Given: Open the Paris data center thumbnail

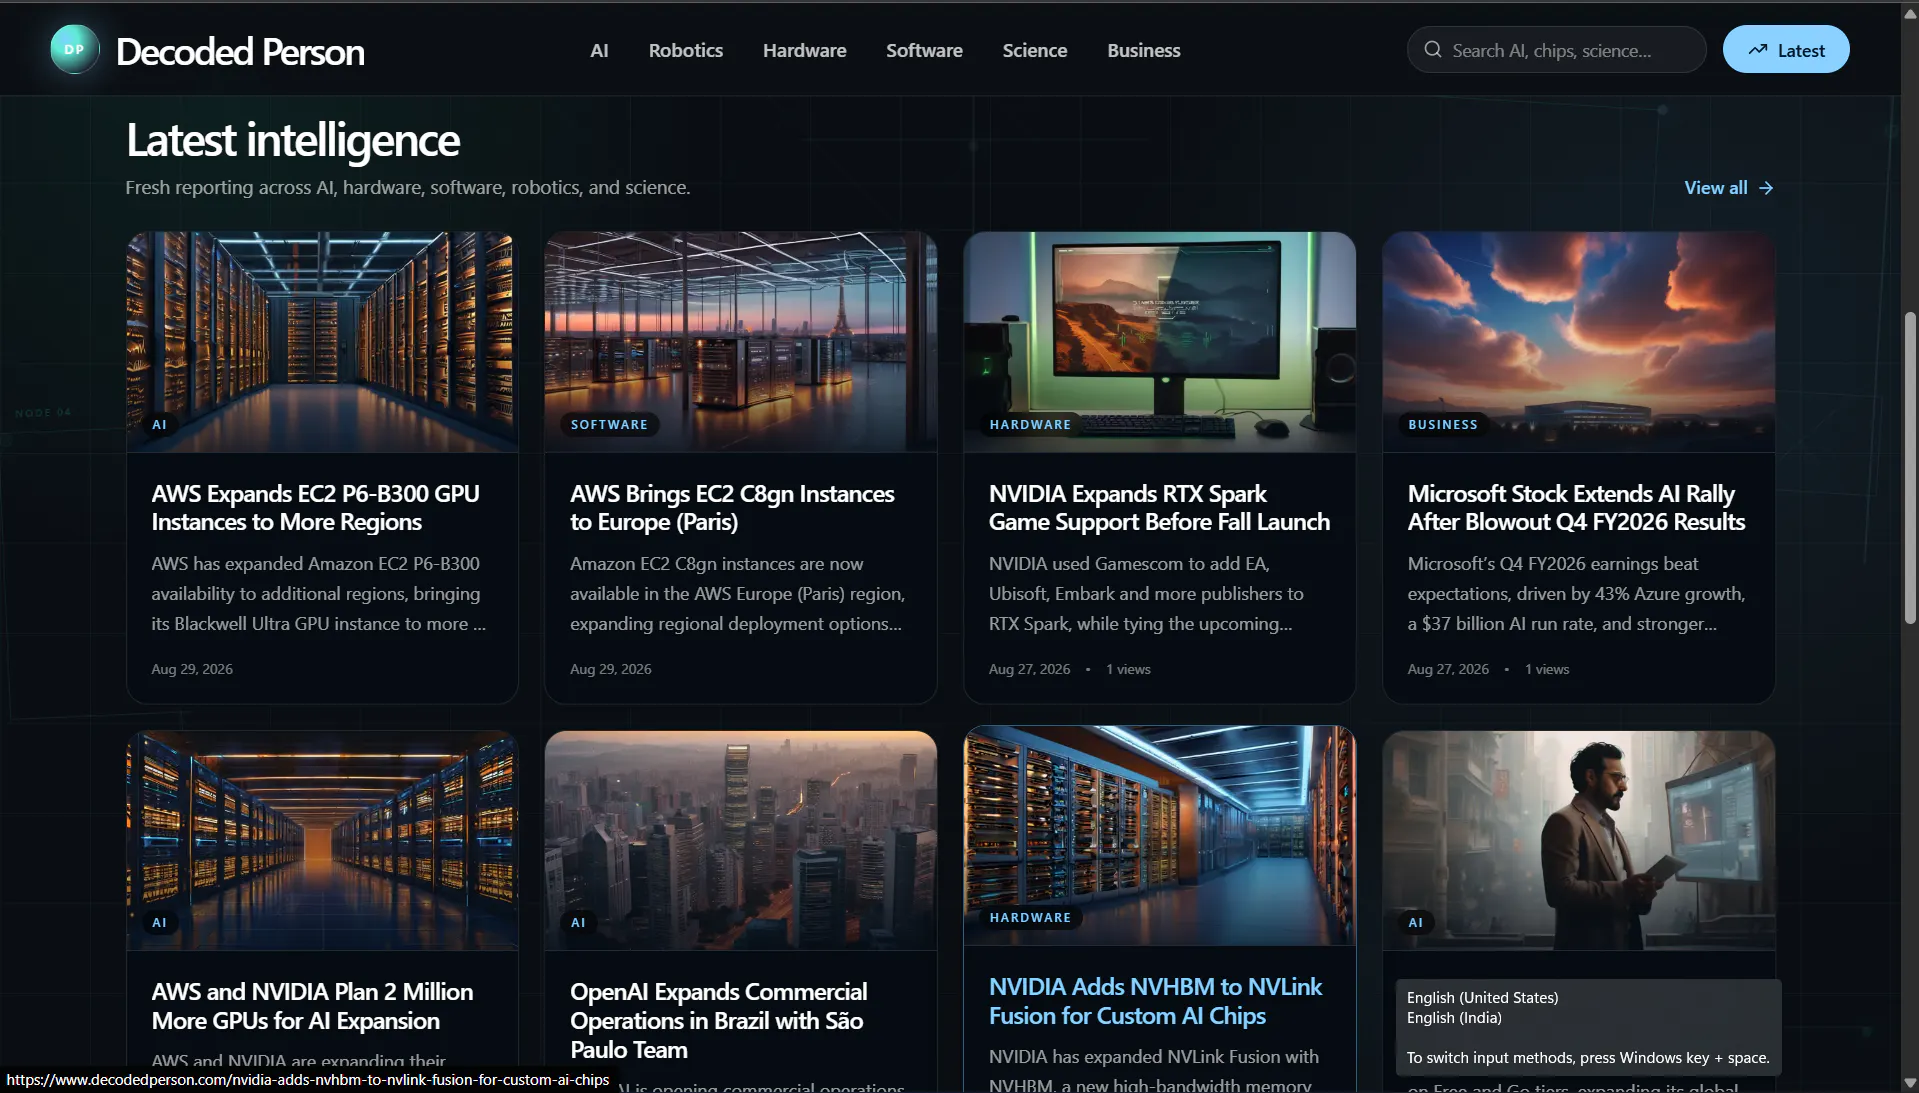Looking at the screenshot, I should tap(740, 342).
